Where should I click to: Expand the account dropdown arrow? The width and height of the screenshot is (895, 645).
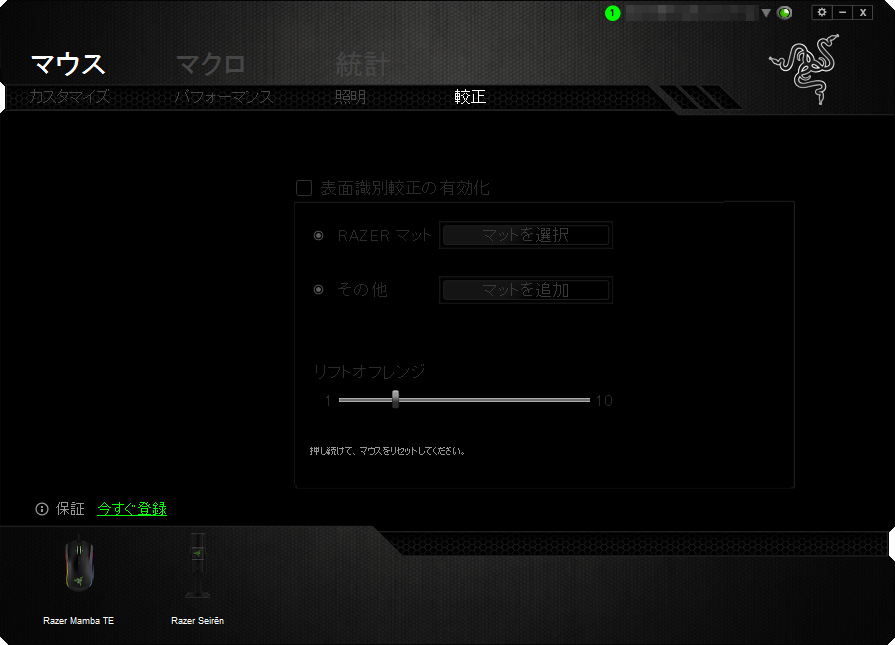click(766, 13)
